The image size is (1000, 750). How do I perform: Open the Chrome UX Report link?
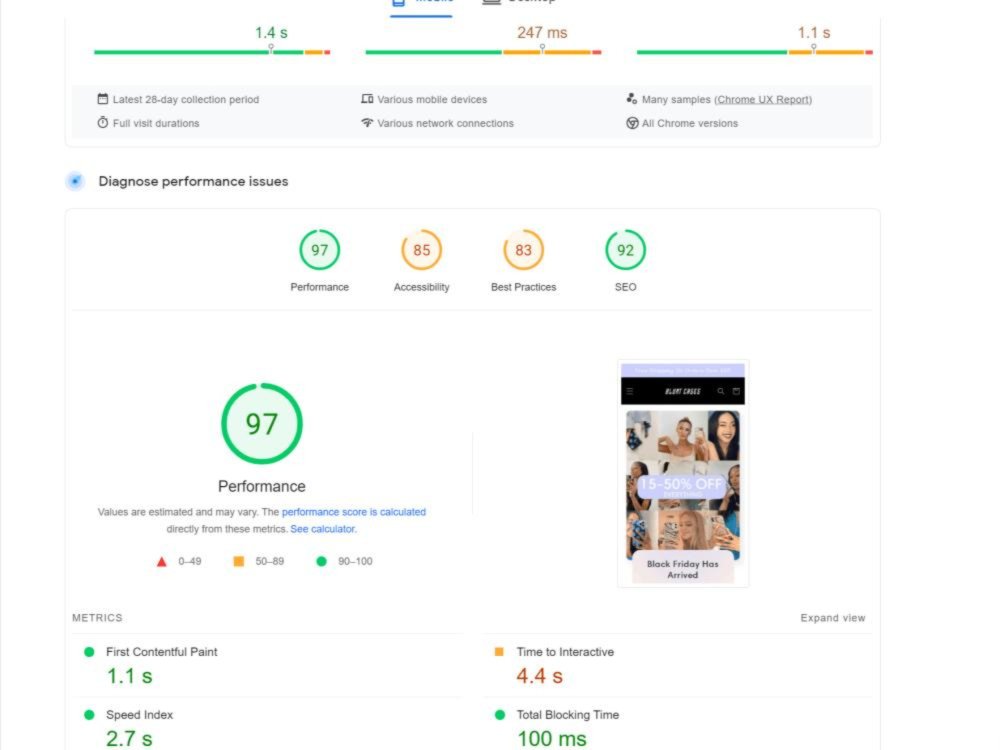pyautogui.click(x=763, y=99)
